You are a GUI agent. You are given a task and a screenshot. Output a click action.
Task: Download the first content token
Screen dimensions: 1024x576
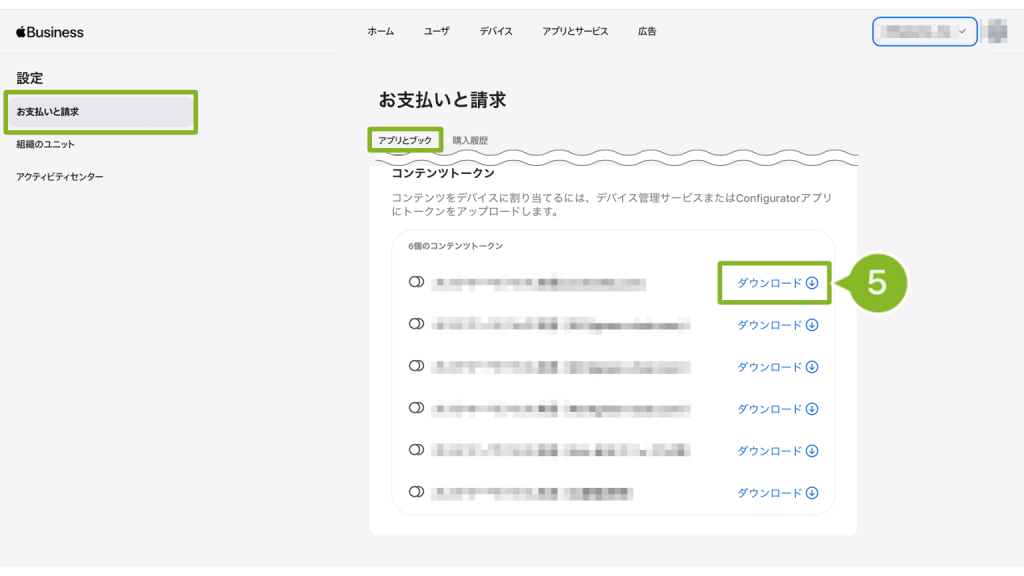(777, 283)
